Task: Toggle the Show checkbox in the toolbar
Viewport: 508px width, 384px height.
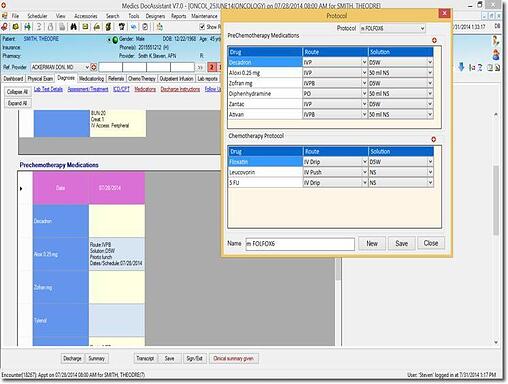Action: tap(202, 27)
